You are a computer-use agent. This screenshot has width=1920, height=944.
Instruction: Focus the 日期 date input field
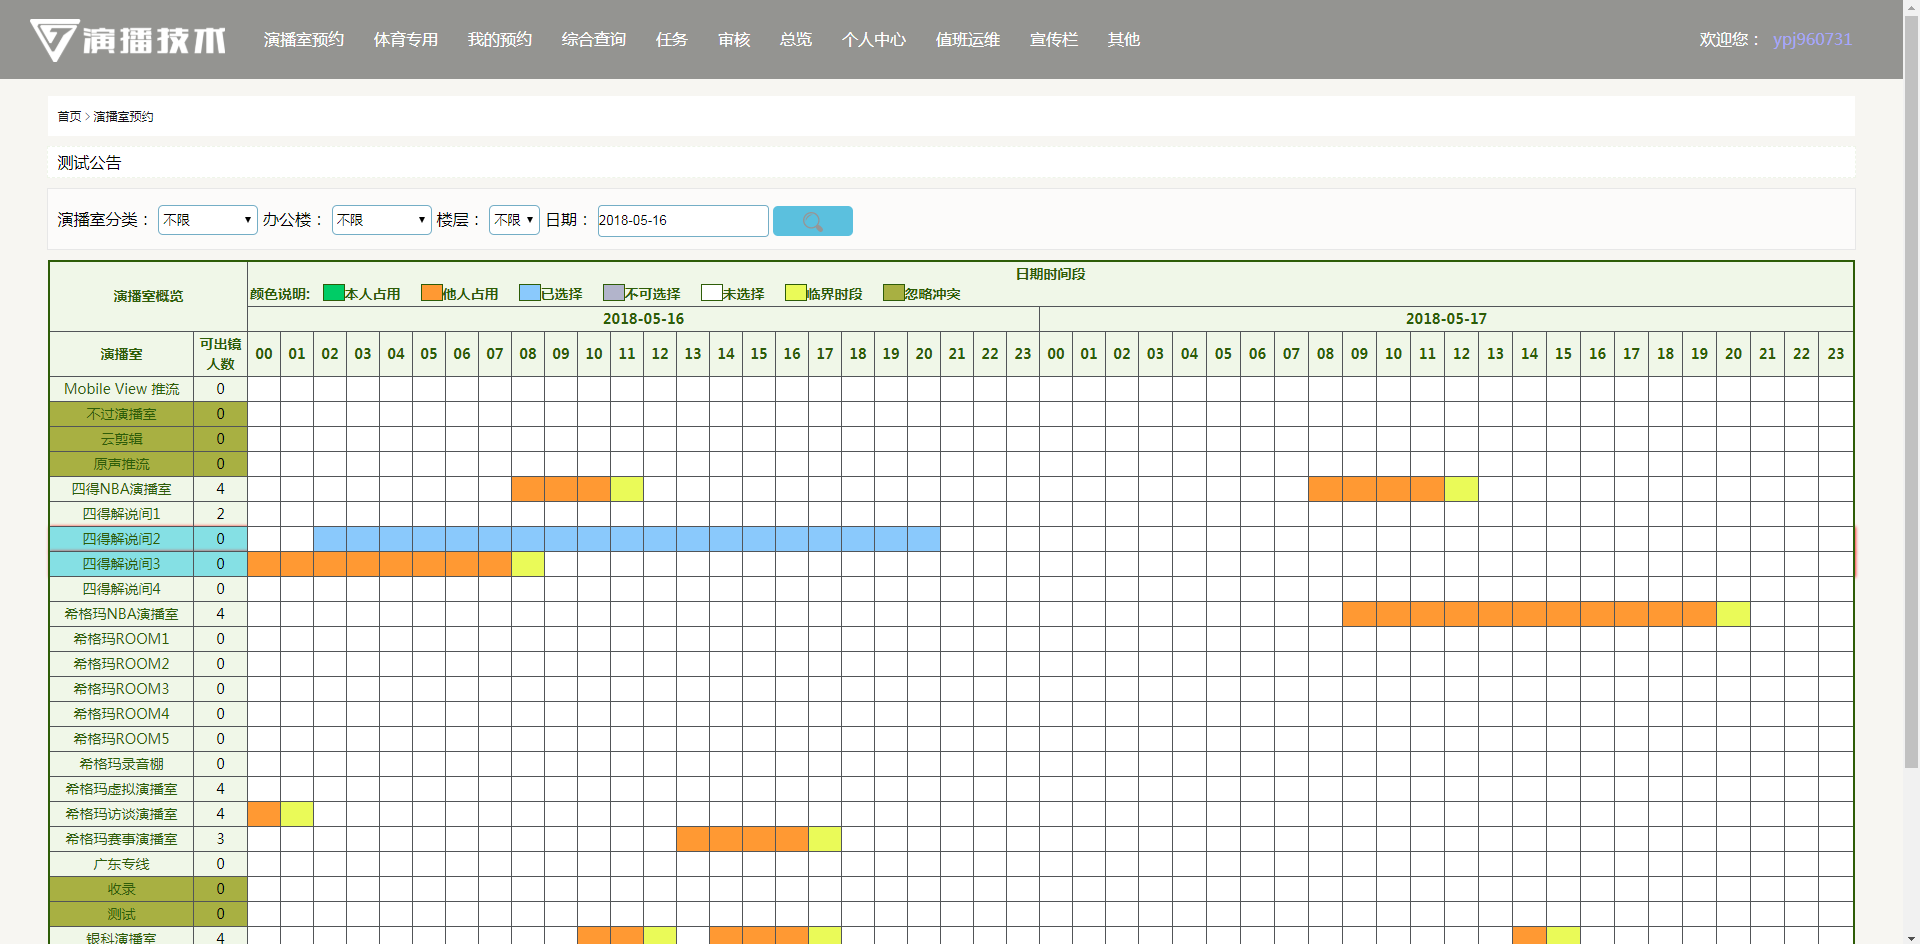click(682, 221)
